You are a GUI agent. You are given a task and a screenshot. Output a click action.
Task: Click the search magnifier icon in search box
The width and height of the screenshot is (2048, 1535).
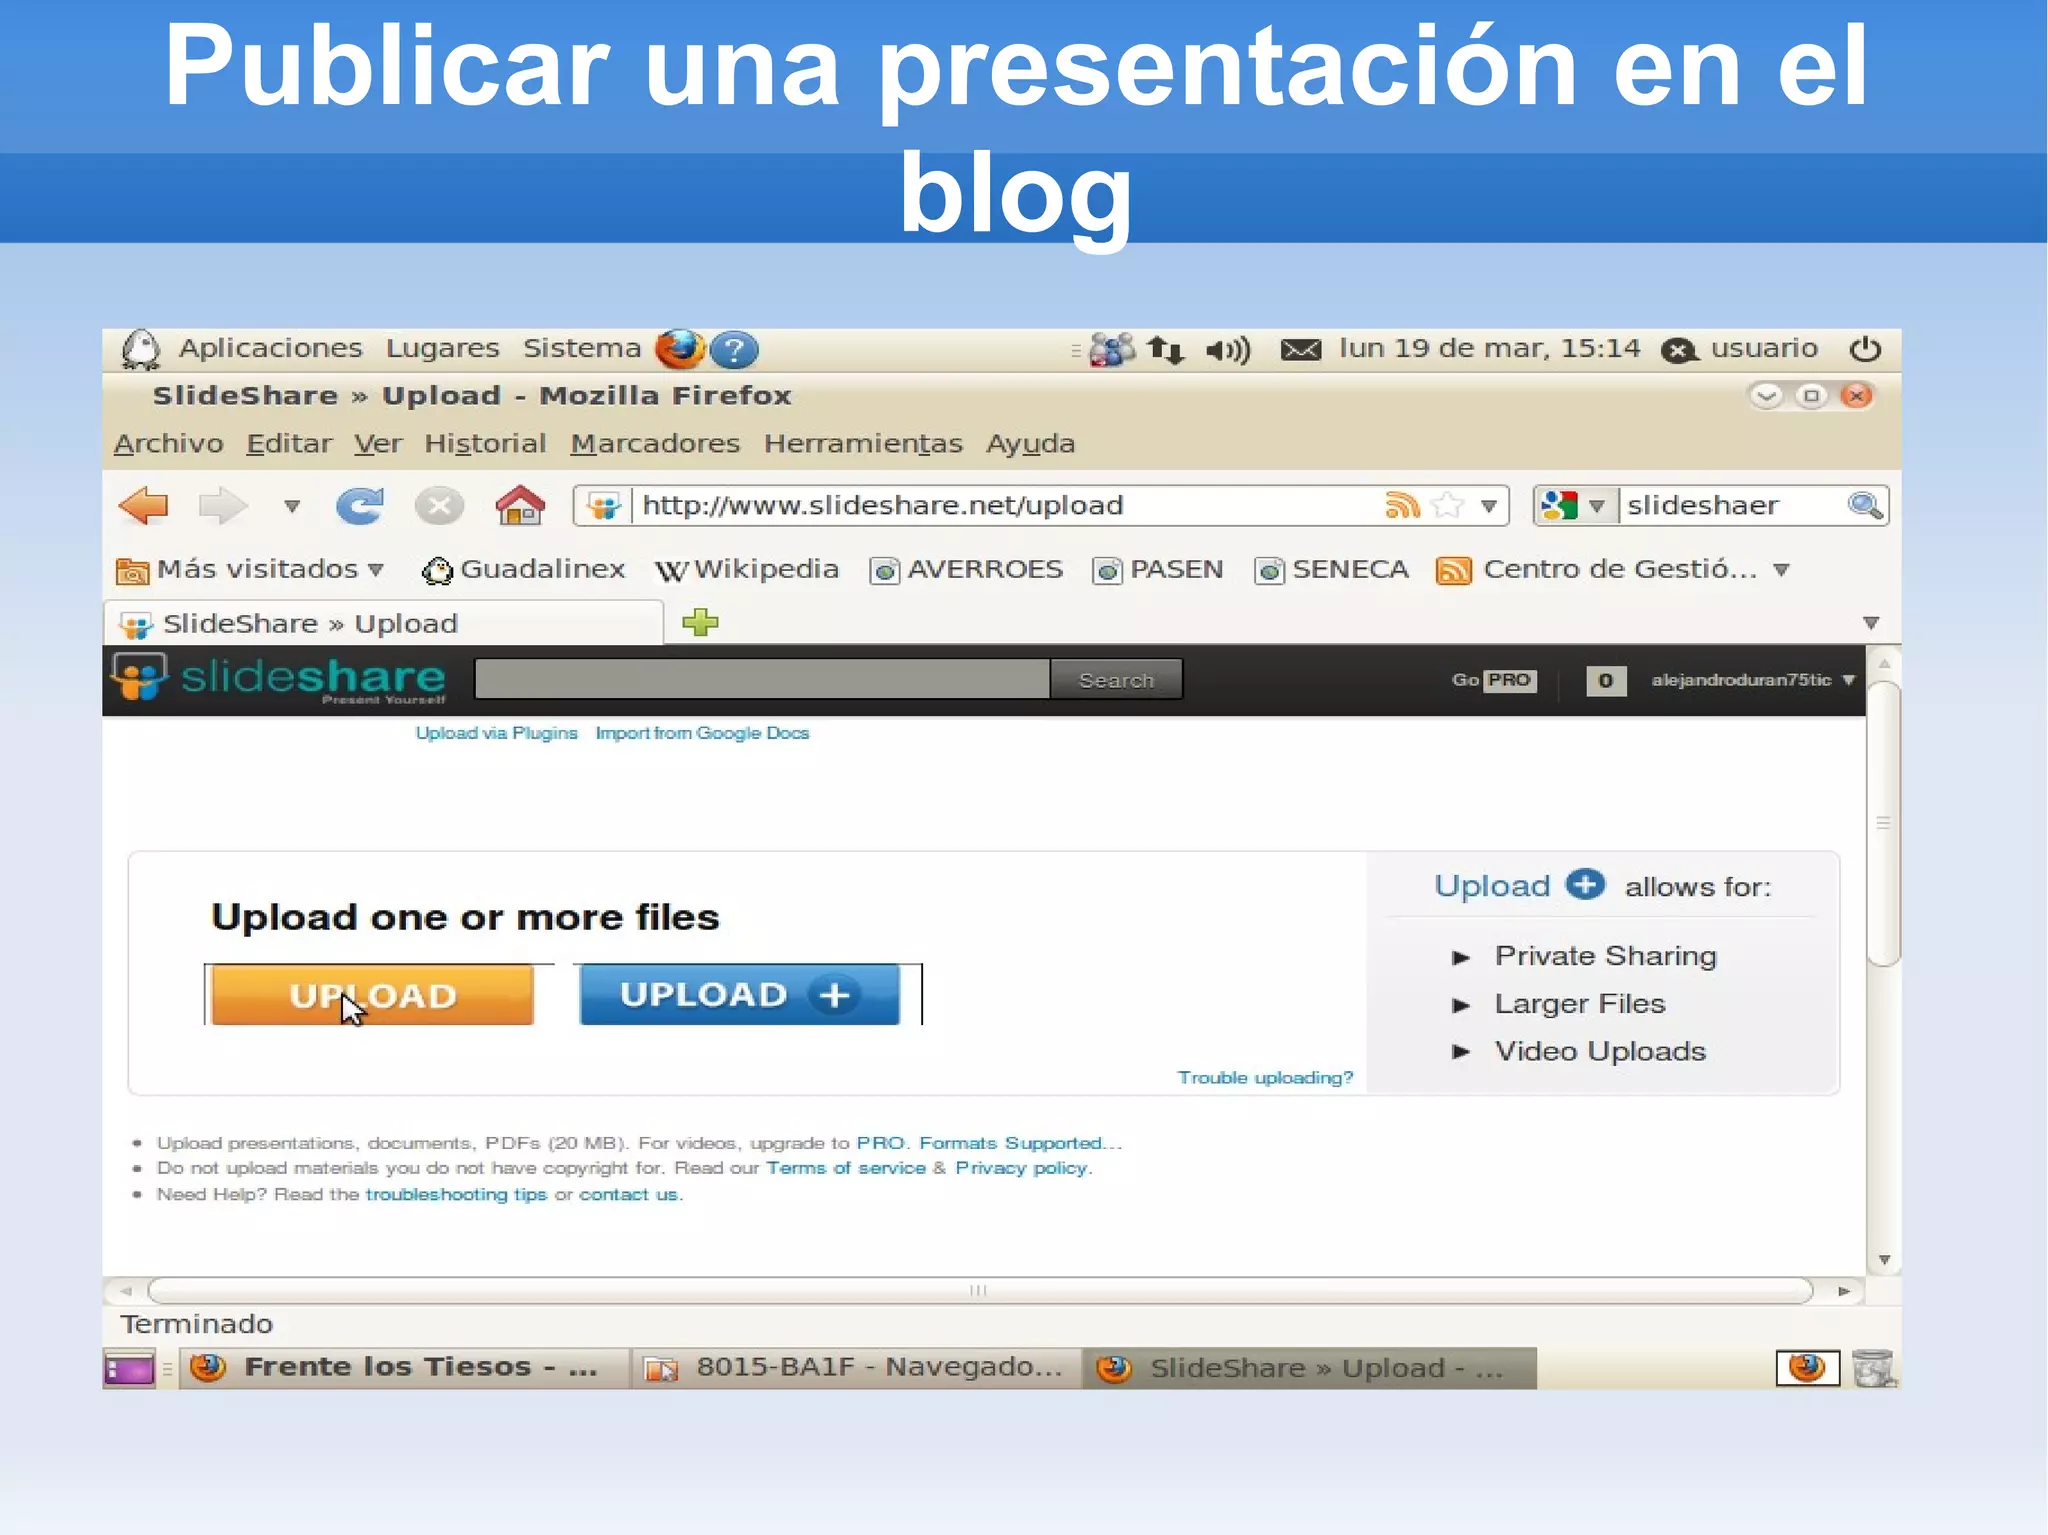coord(1865,505)
